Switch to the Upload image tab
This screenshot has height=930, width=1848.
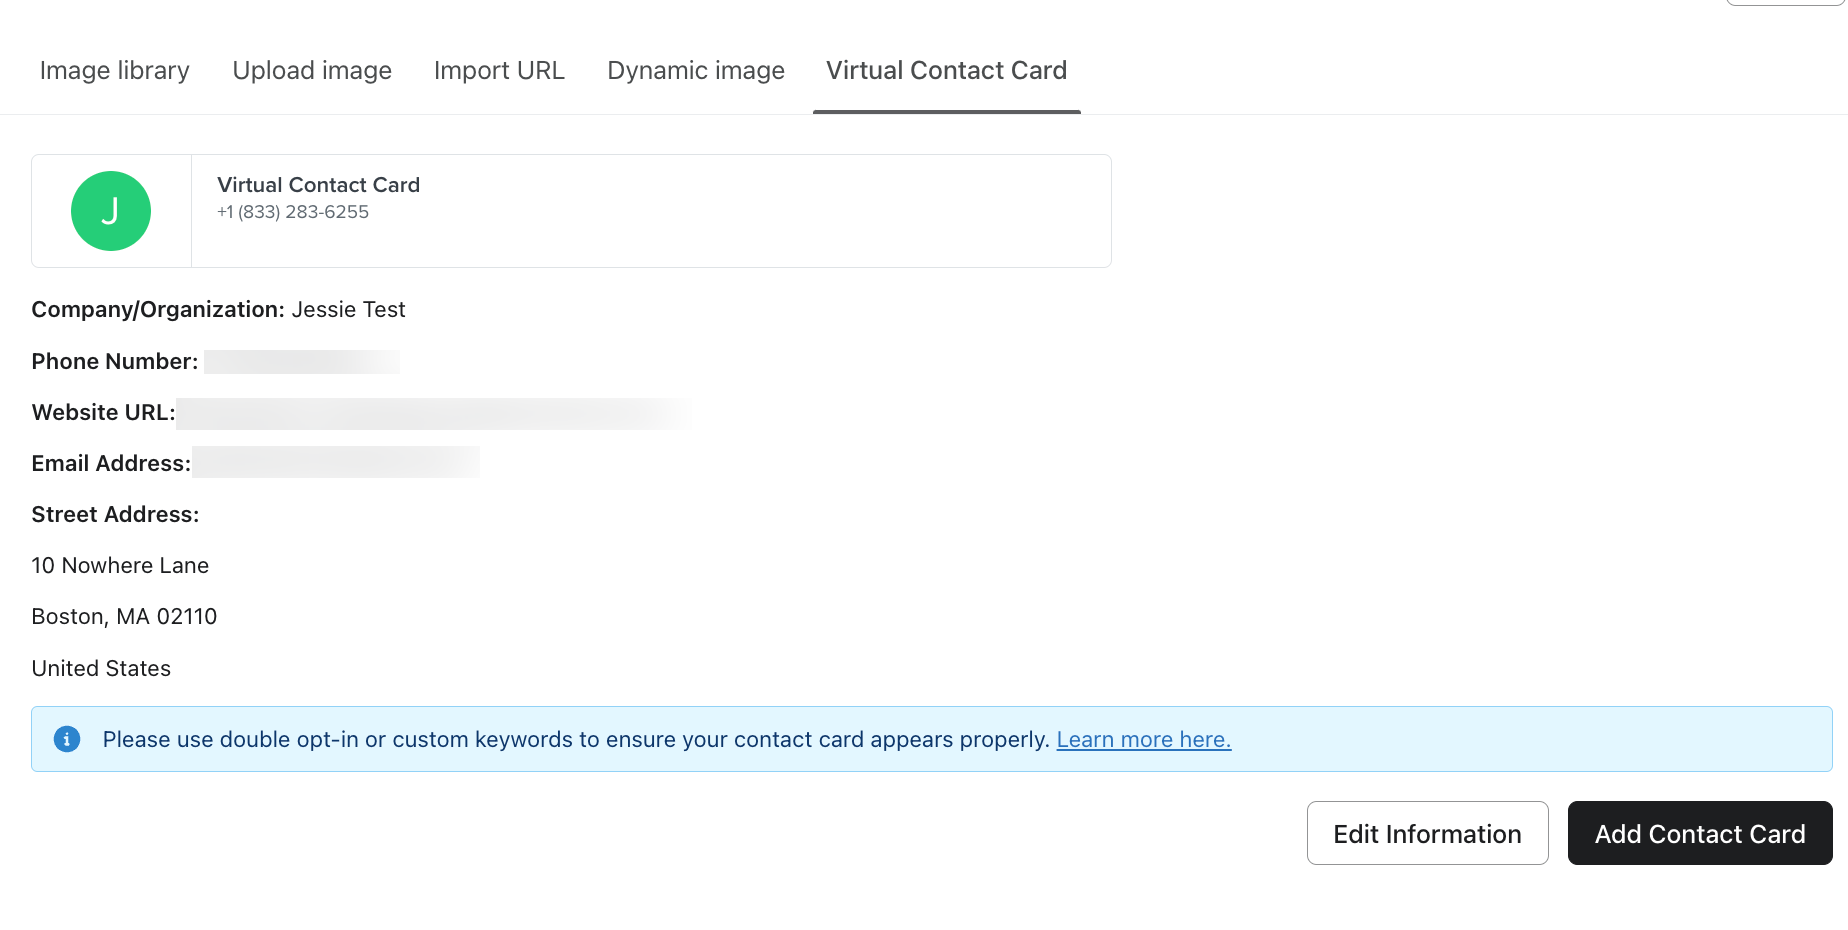tap(312, 71)
